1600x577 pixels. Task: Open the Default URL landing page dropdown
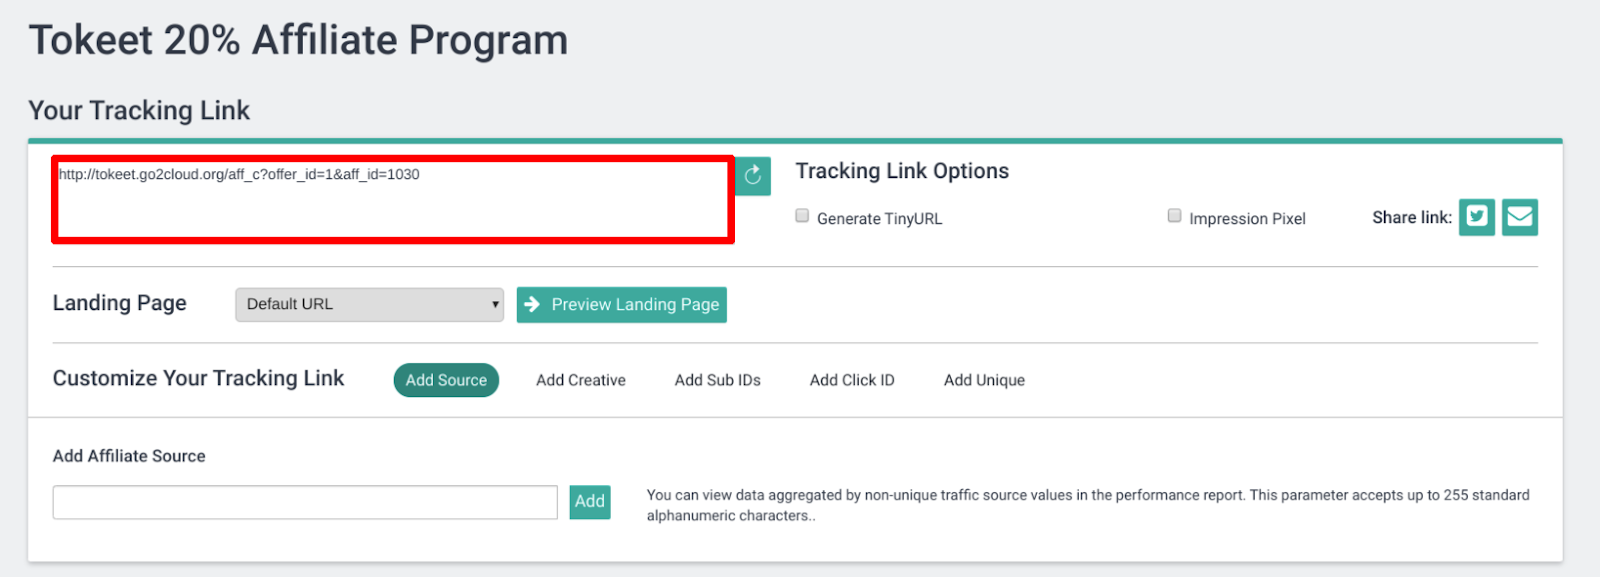369,305
